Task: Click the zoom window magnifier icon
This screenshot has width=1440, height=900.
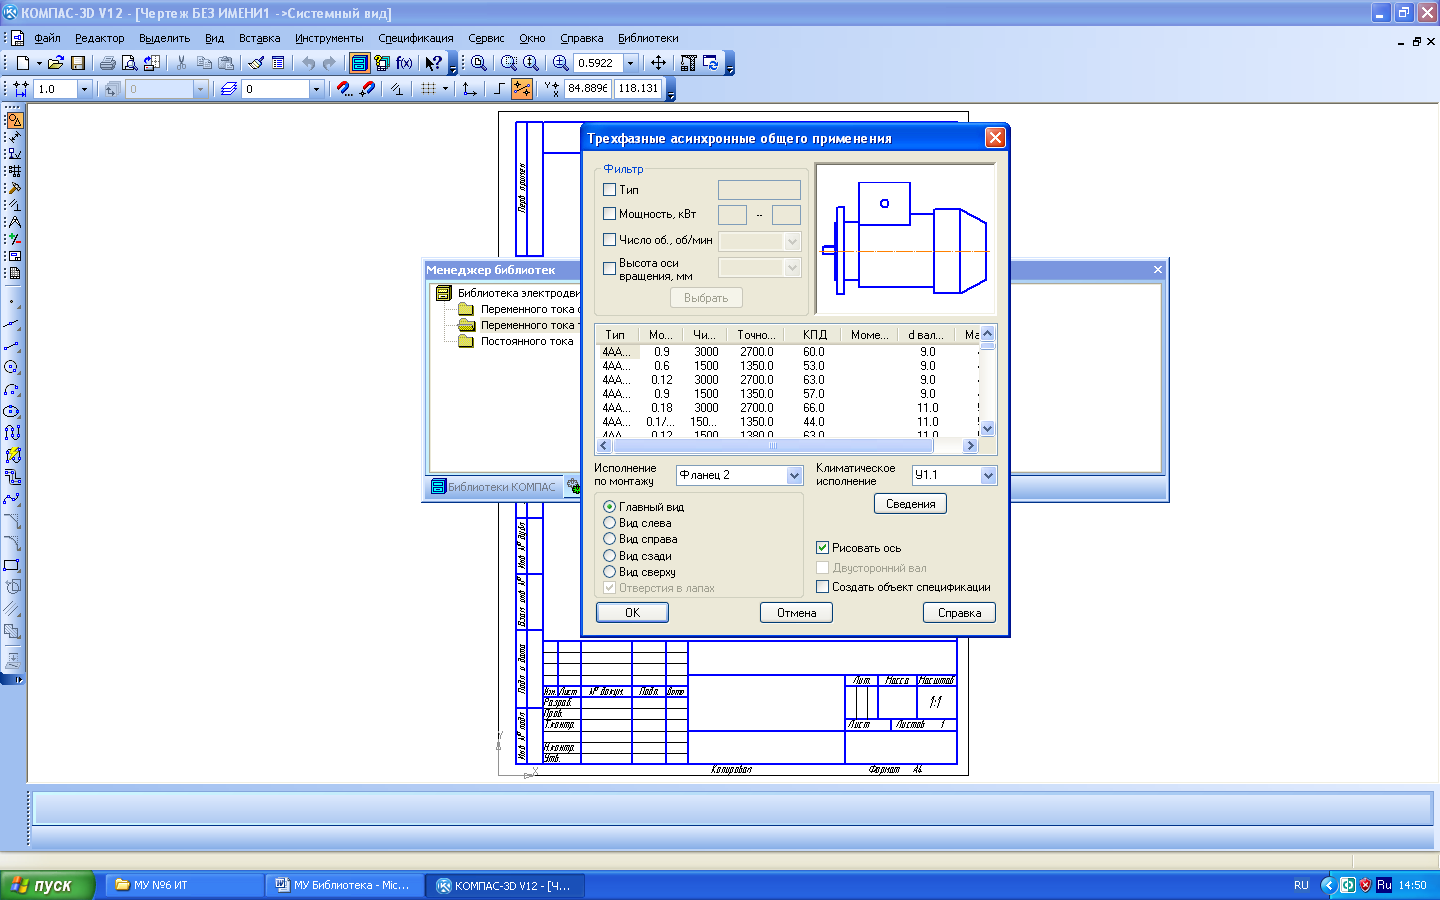Action: point(479,63)
